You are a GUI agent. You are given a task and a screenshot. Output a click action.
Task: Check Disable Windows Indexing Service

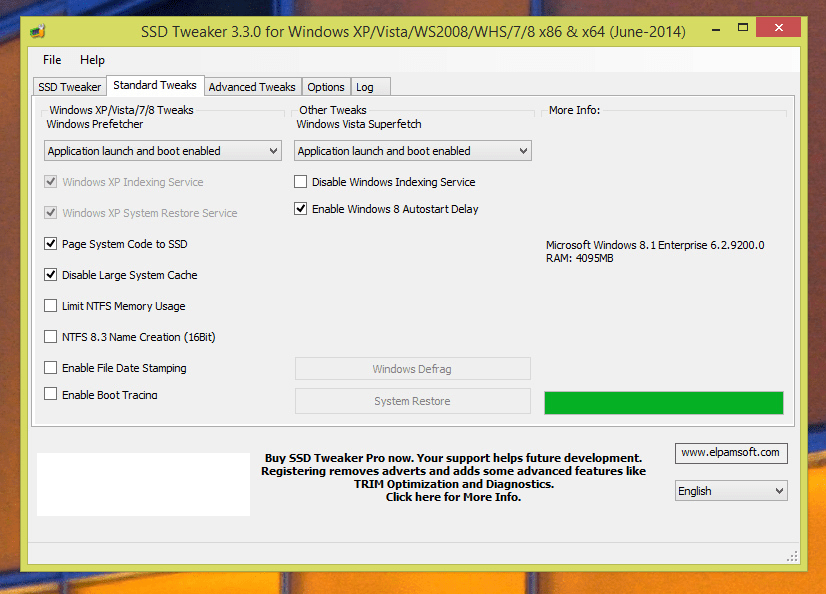coord(301,182)
